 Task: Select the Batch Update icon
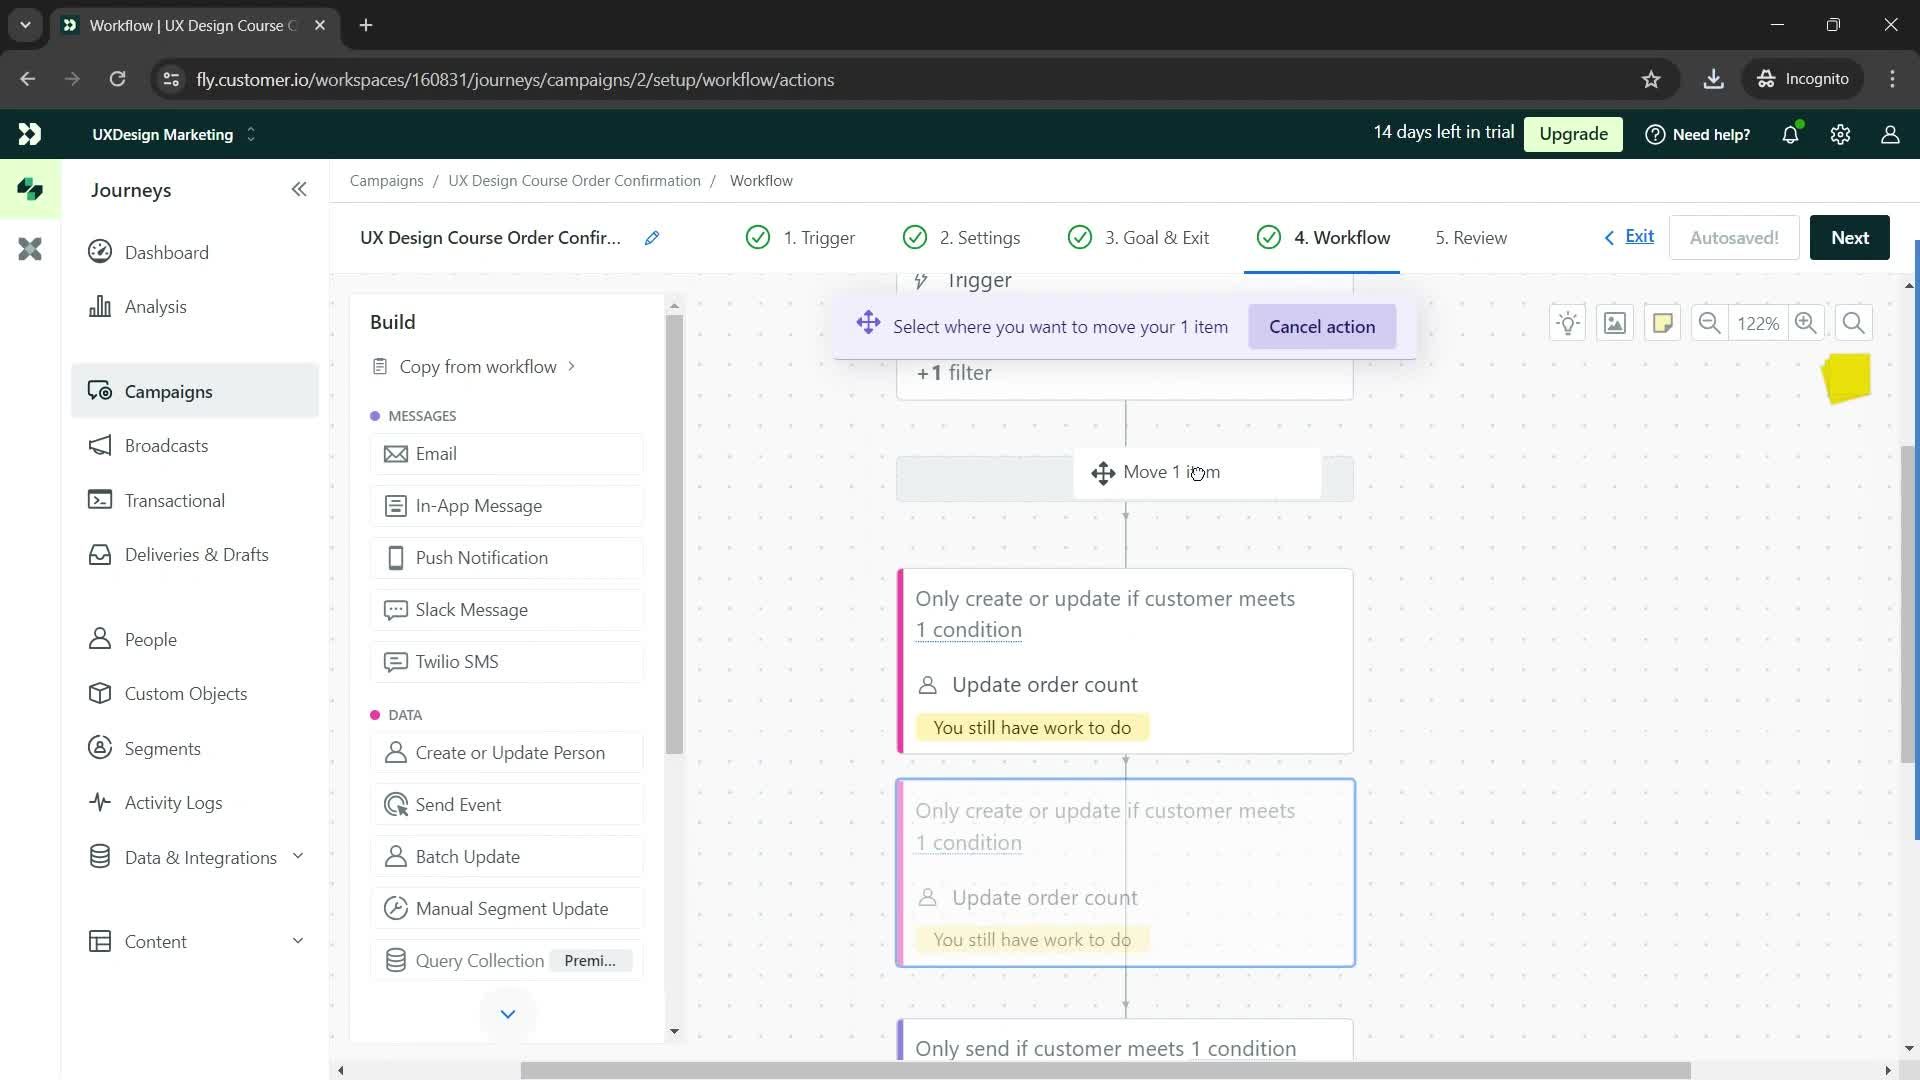394,856
